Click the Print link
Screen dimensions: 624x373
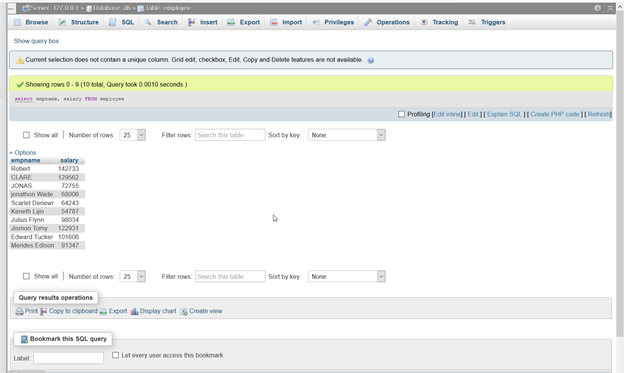click(x=31, y=311)
